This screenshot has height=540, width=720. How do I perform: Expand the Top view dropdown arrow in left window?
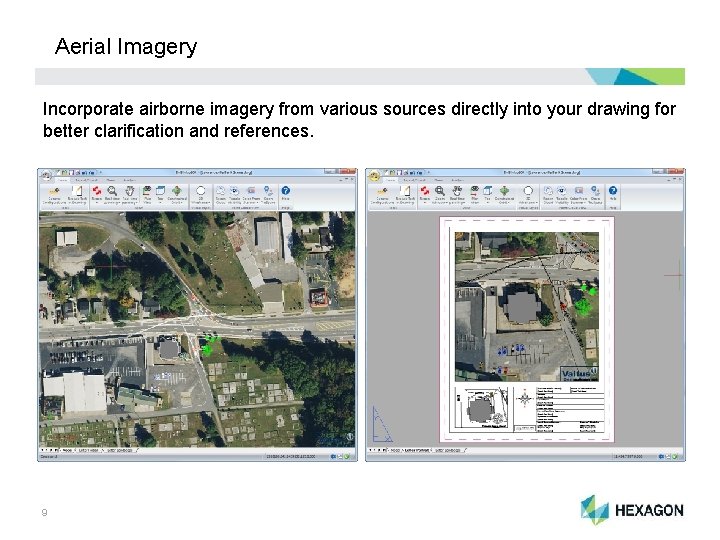[161, 202]
